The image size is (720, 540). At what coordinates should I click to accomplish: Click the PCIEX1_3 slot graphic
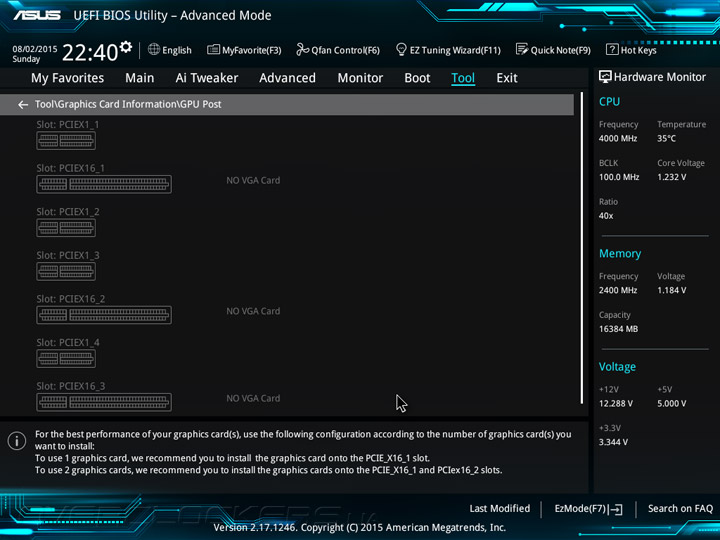[x=66, y=271]
